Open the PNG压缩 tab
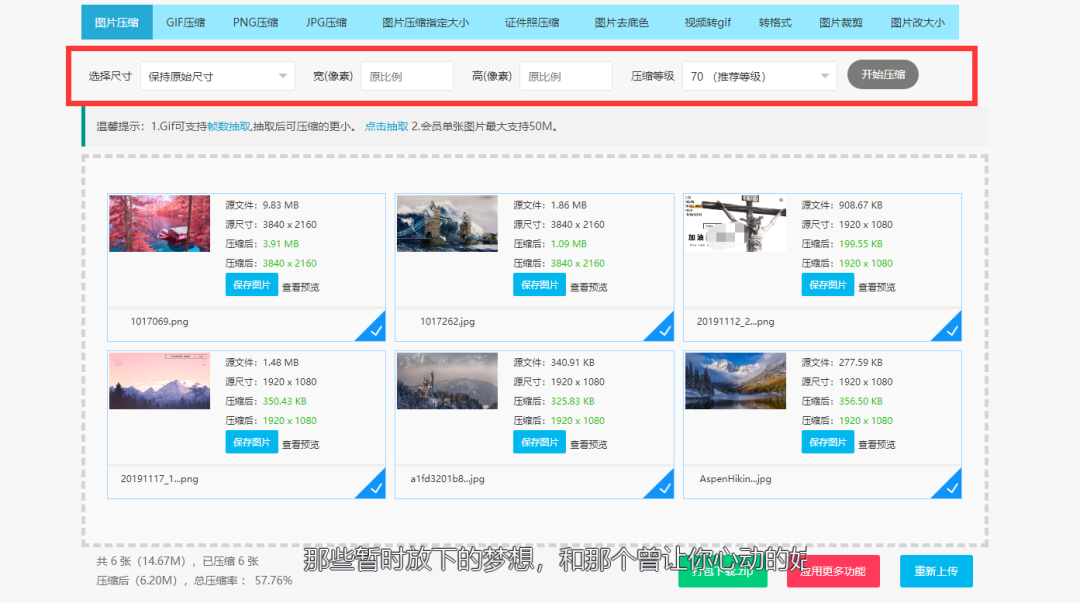Image resolution: width=1080 pixels, height=603 pixels. point(256,22)
